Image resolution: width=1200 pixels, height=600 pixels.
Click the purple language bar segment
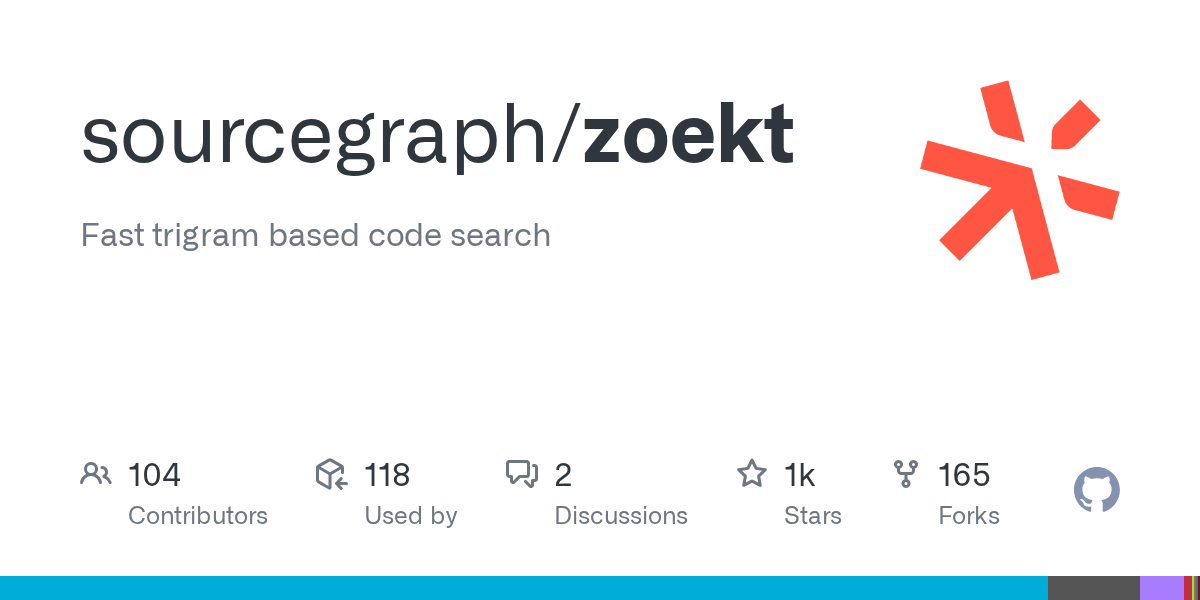click(1161, 588)
